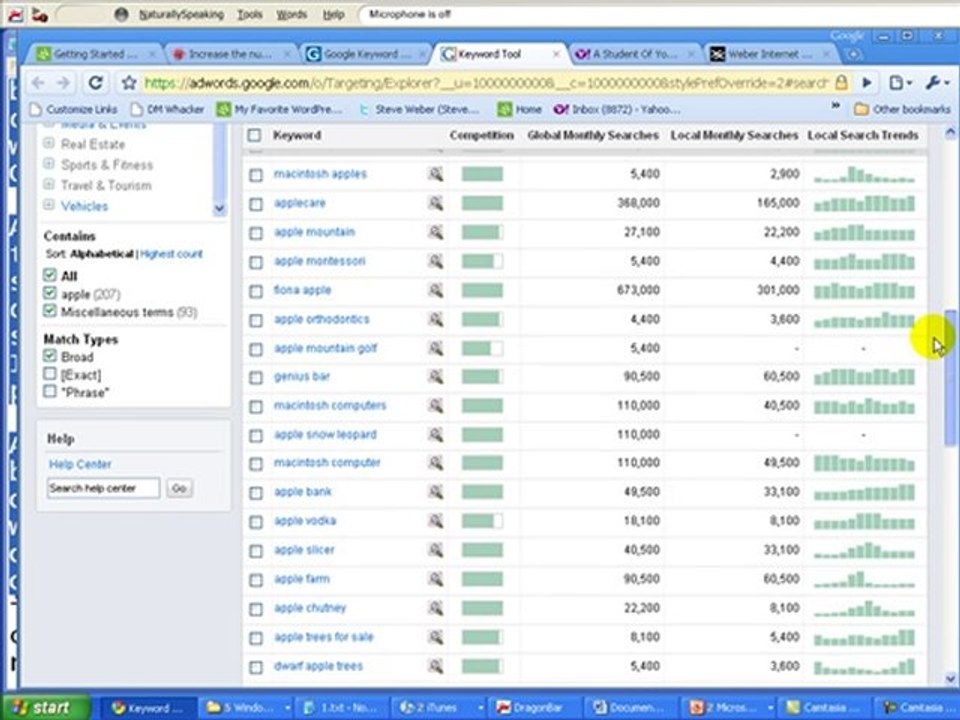Select fiona apple row checkbox
960x720 pixels.
tap(256, 291)
